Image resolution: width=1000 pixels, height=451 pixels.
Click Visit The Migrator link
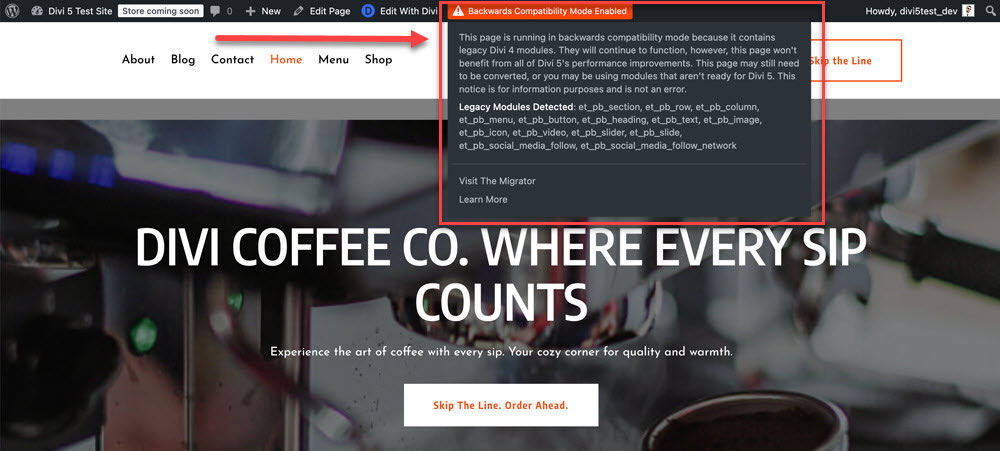coord(497,181)
